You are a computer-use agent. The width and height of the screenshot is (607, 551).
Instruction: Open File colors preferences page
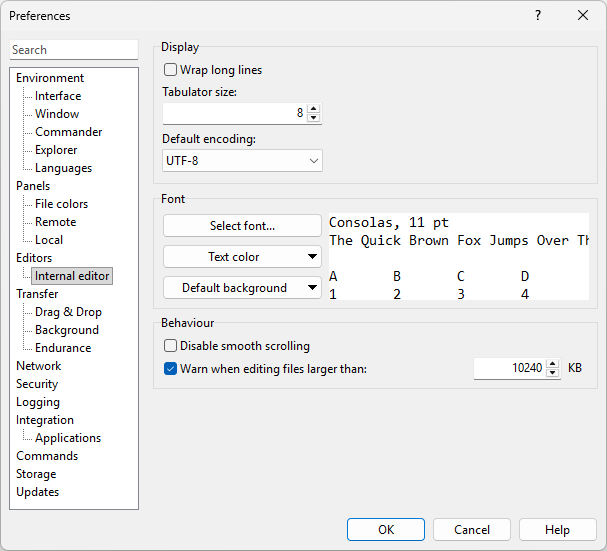click(x=62, y=204)
